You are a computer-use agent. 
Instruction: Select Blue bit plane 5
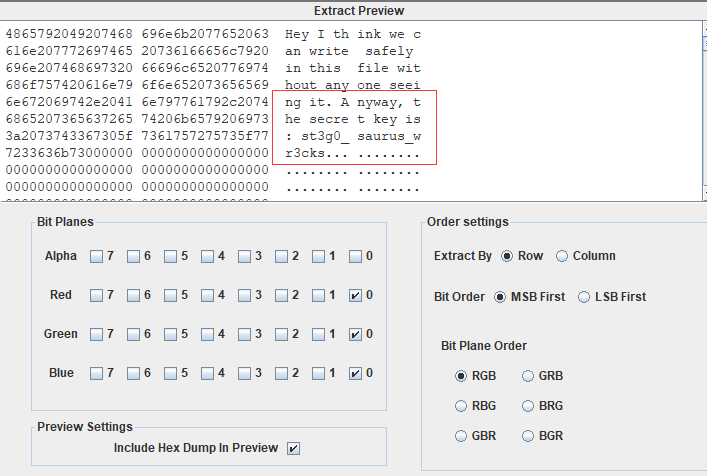pos(170,373)
